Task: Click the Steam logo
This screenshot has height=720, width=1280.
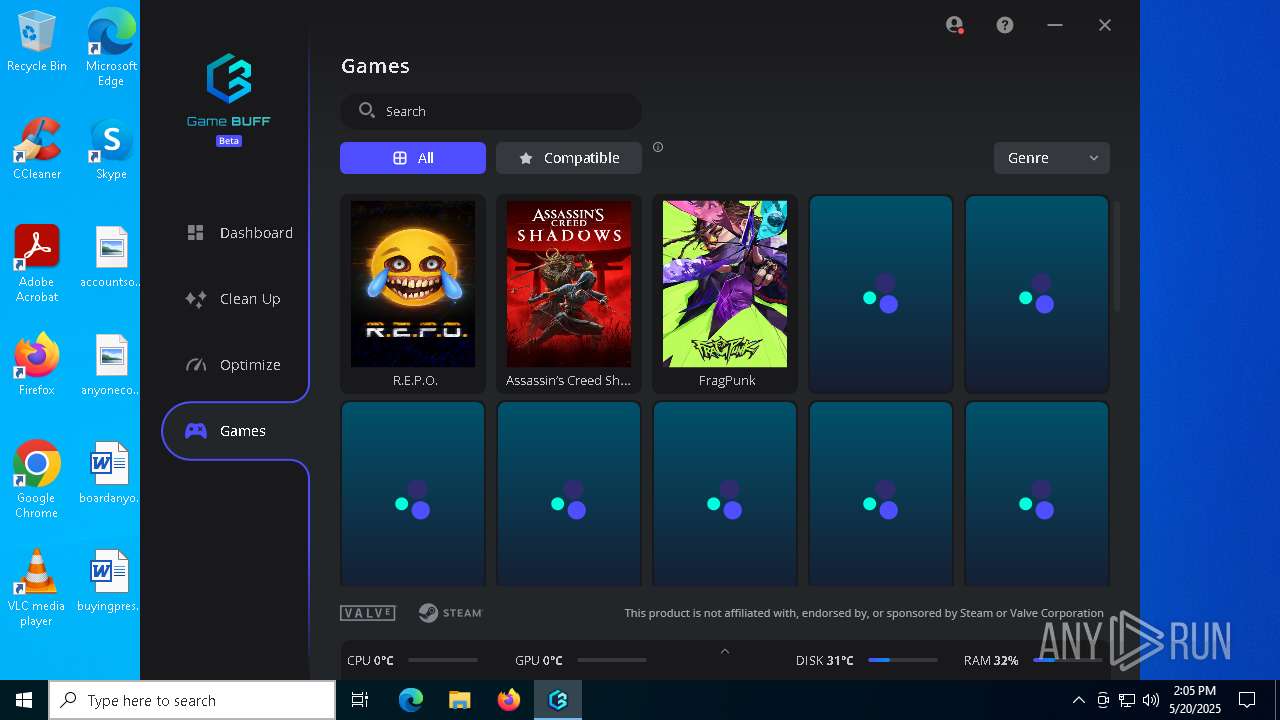Action: (x=451, y=613)
